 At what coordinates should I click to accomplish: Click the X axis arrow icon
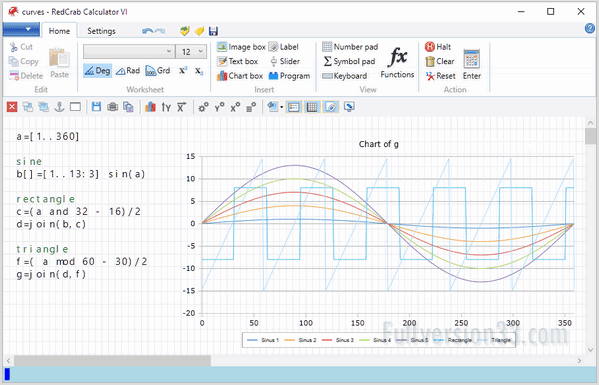181,107
